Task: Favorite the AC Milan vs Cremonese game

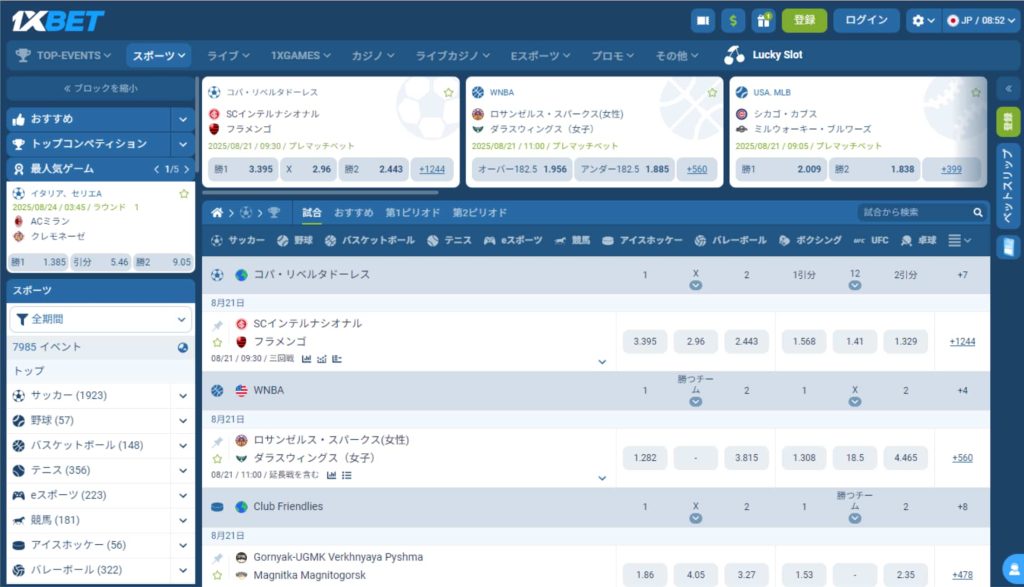Action: pyautogui.click(x=184, y=193)
